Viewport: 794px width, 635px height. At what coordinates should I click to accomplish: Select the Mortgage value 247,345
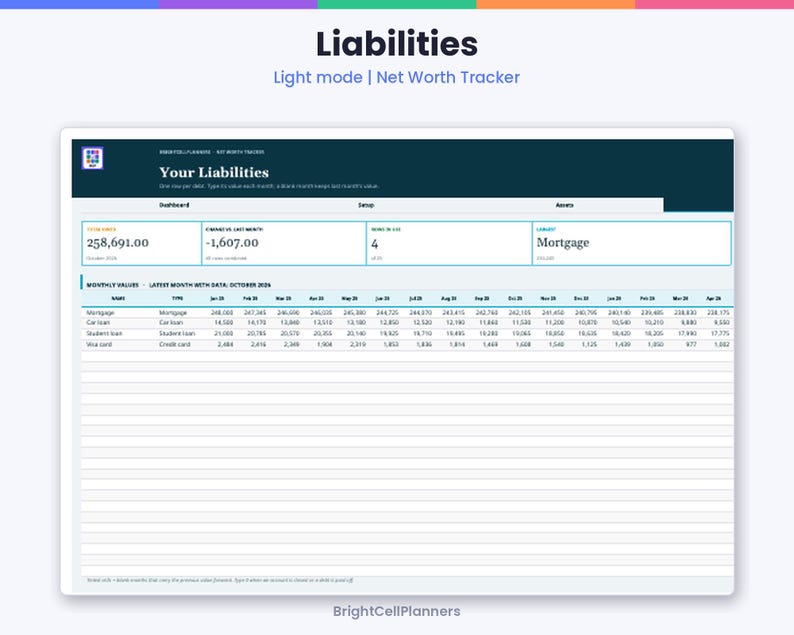pyautogui.click(x=255, y=313)
